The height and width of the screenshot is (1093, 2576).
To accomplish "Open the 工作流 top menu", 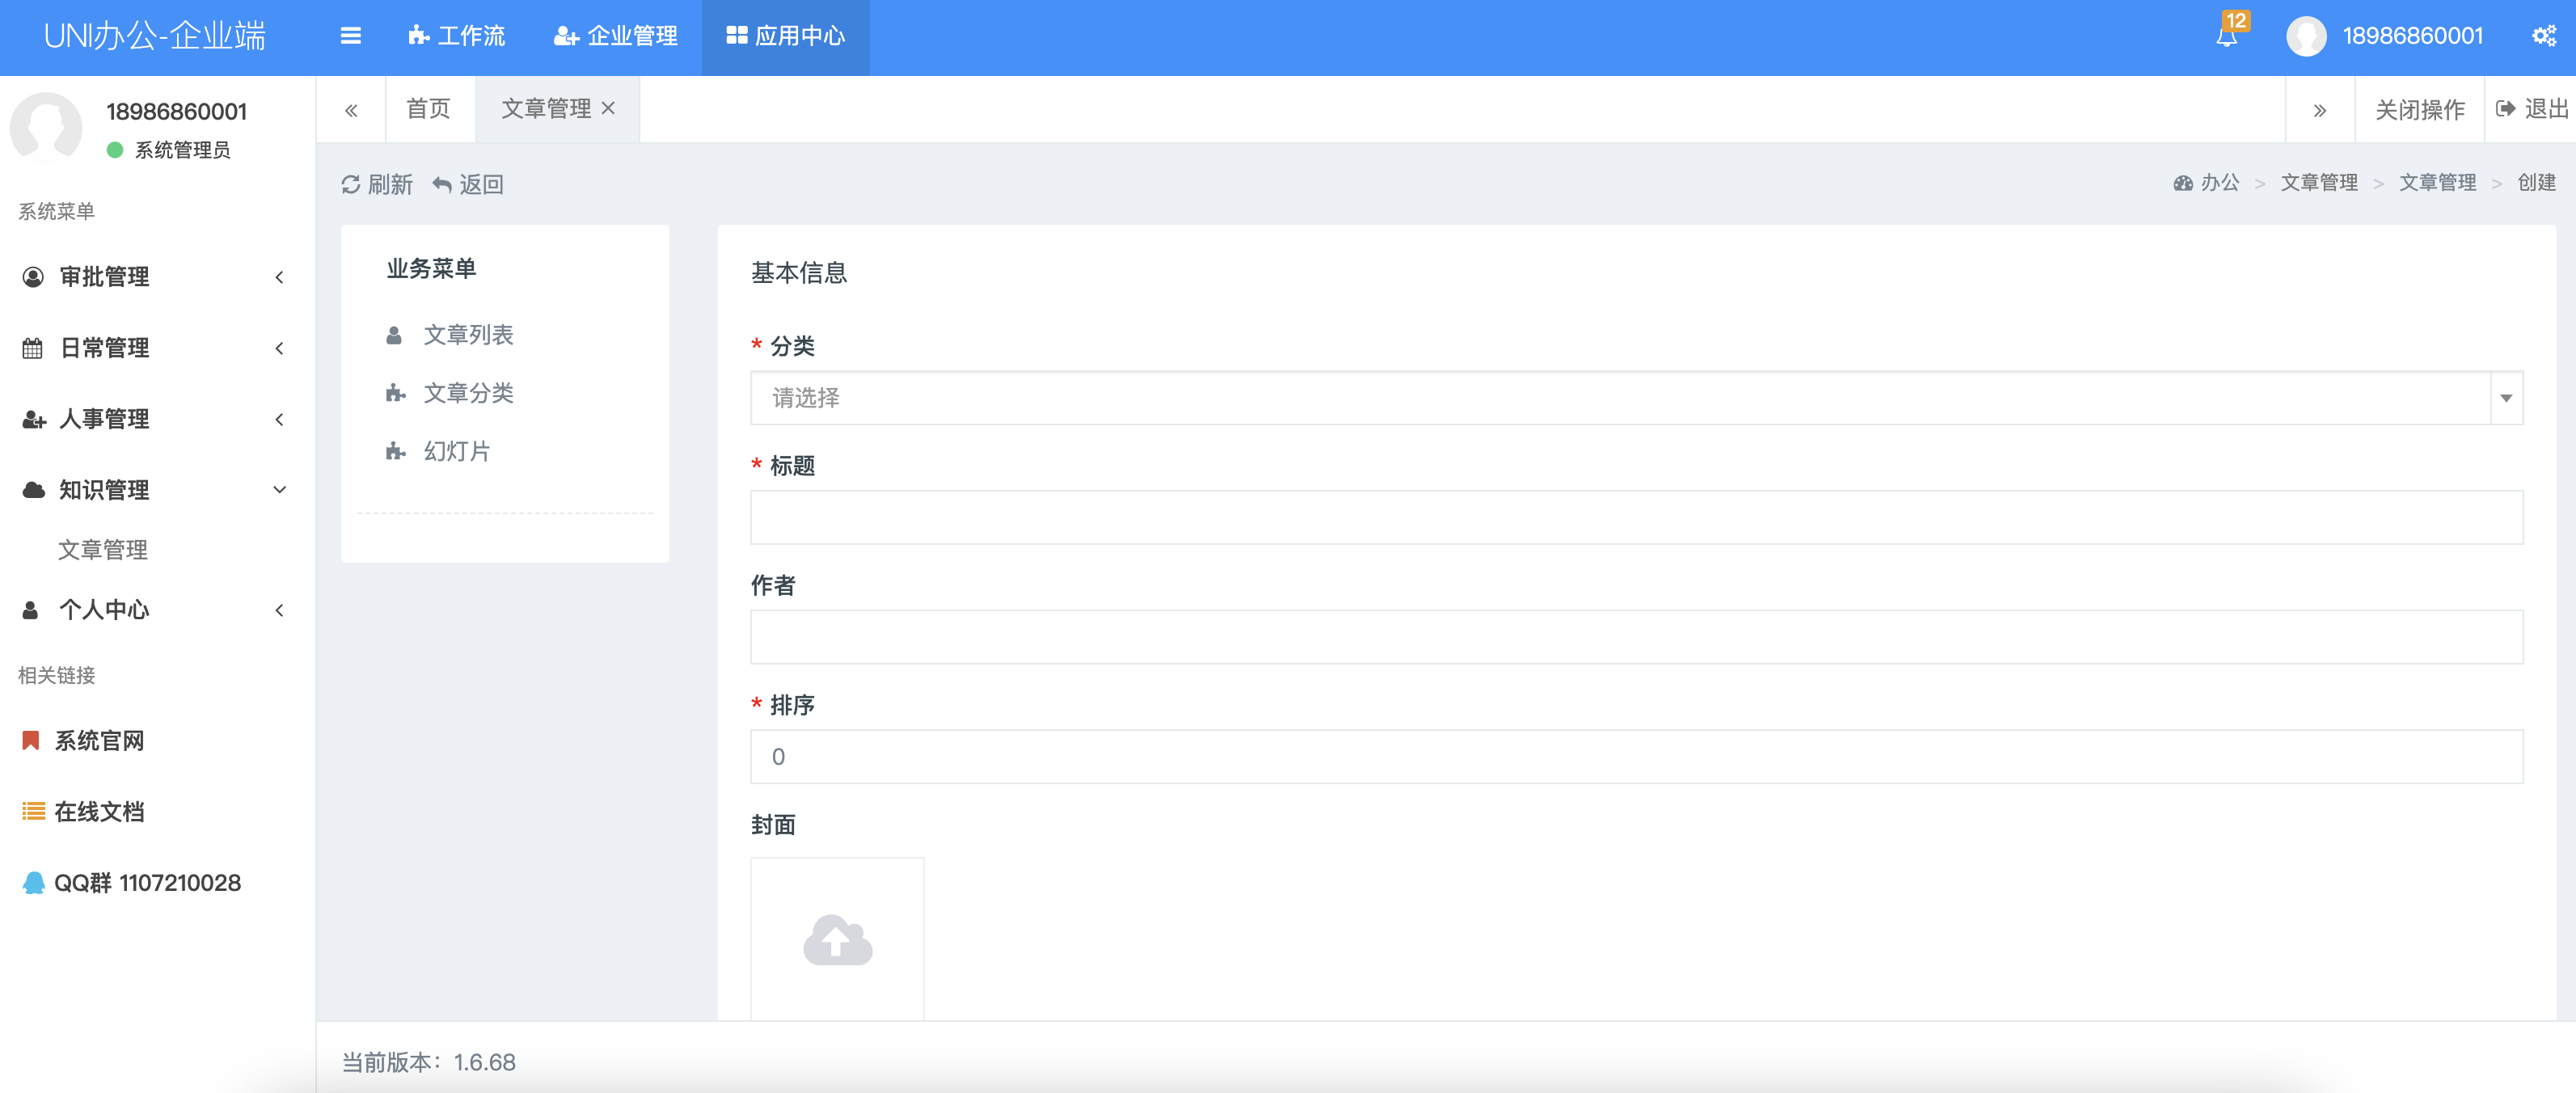I will pyautogui.click(x=457, y=37).
